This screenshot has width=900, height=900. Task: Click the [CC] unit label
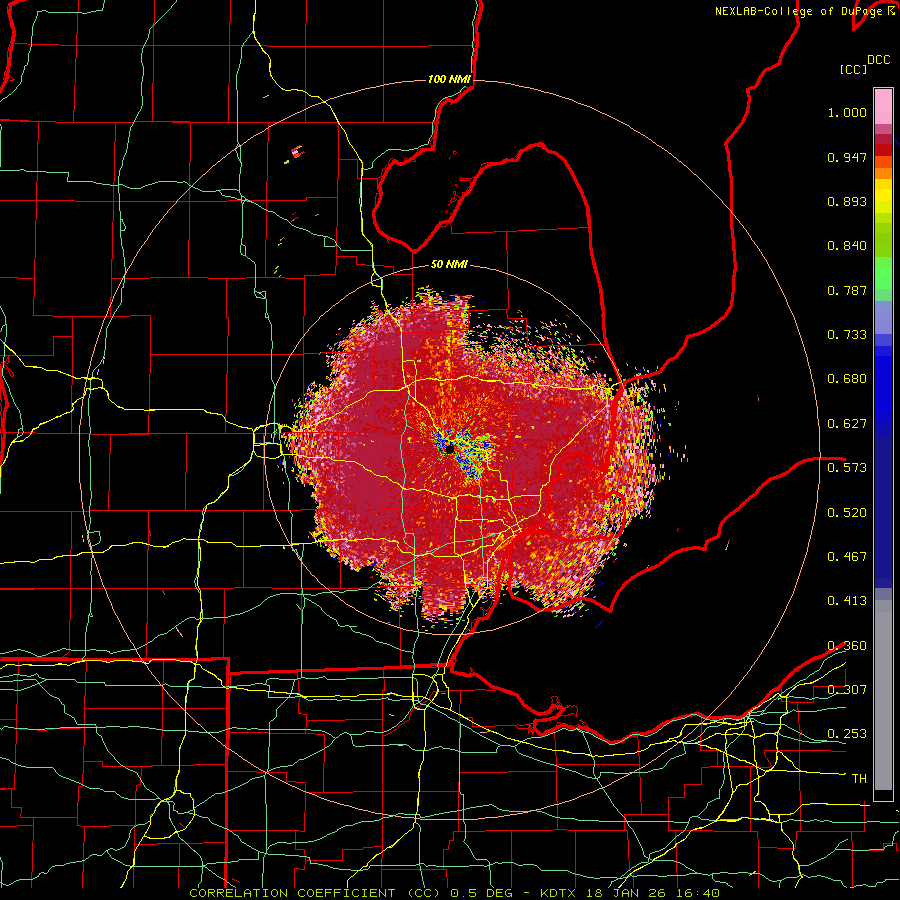854,69
